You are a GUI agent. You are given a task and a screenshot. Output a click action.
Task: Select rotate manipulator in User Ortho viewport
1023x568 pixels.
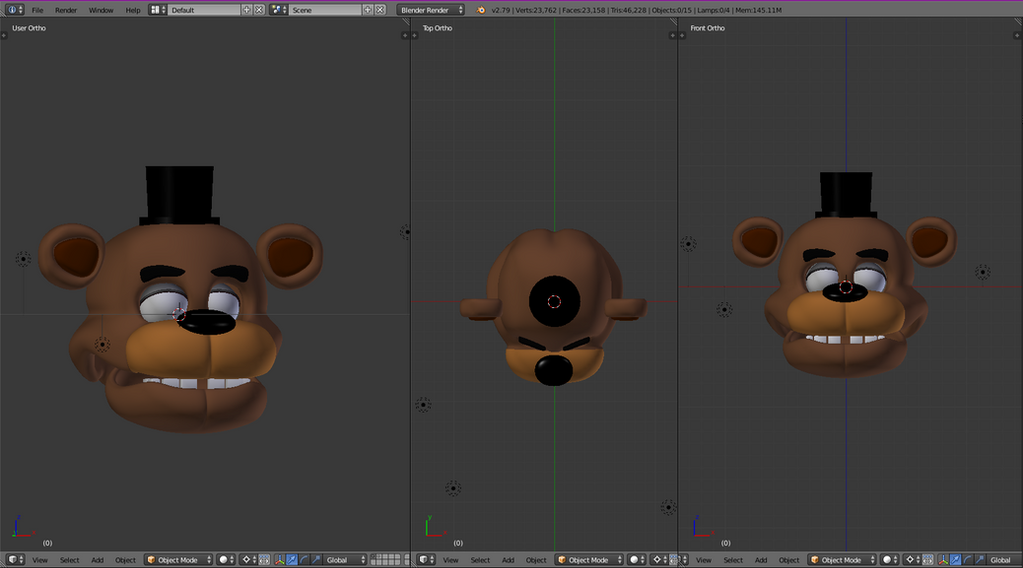click(304, 560)
